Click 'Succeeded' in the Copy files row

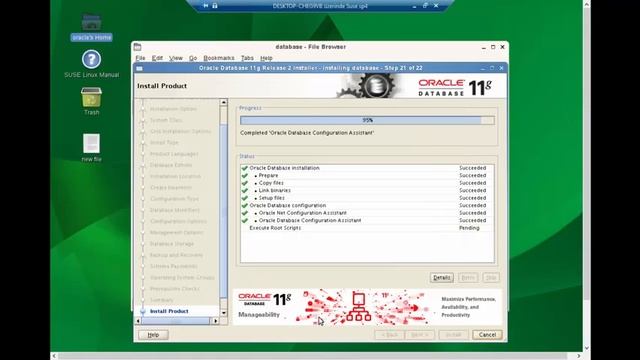(473, 183)
